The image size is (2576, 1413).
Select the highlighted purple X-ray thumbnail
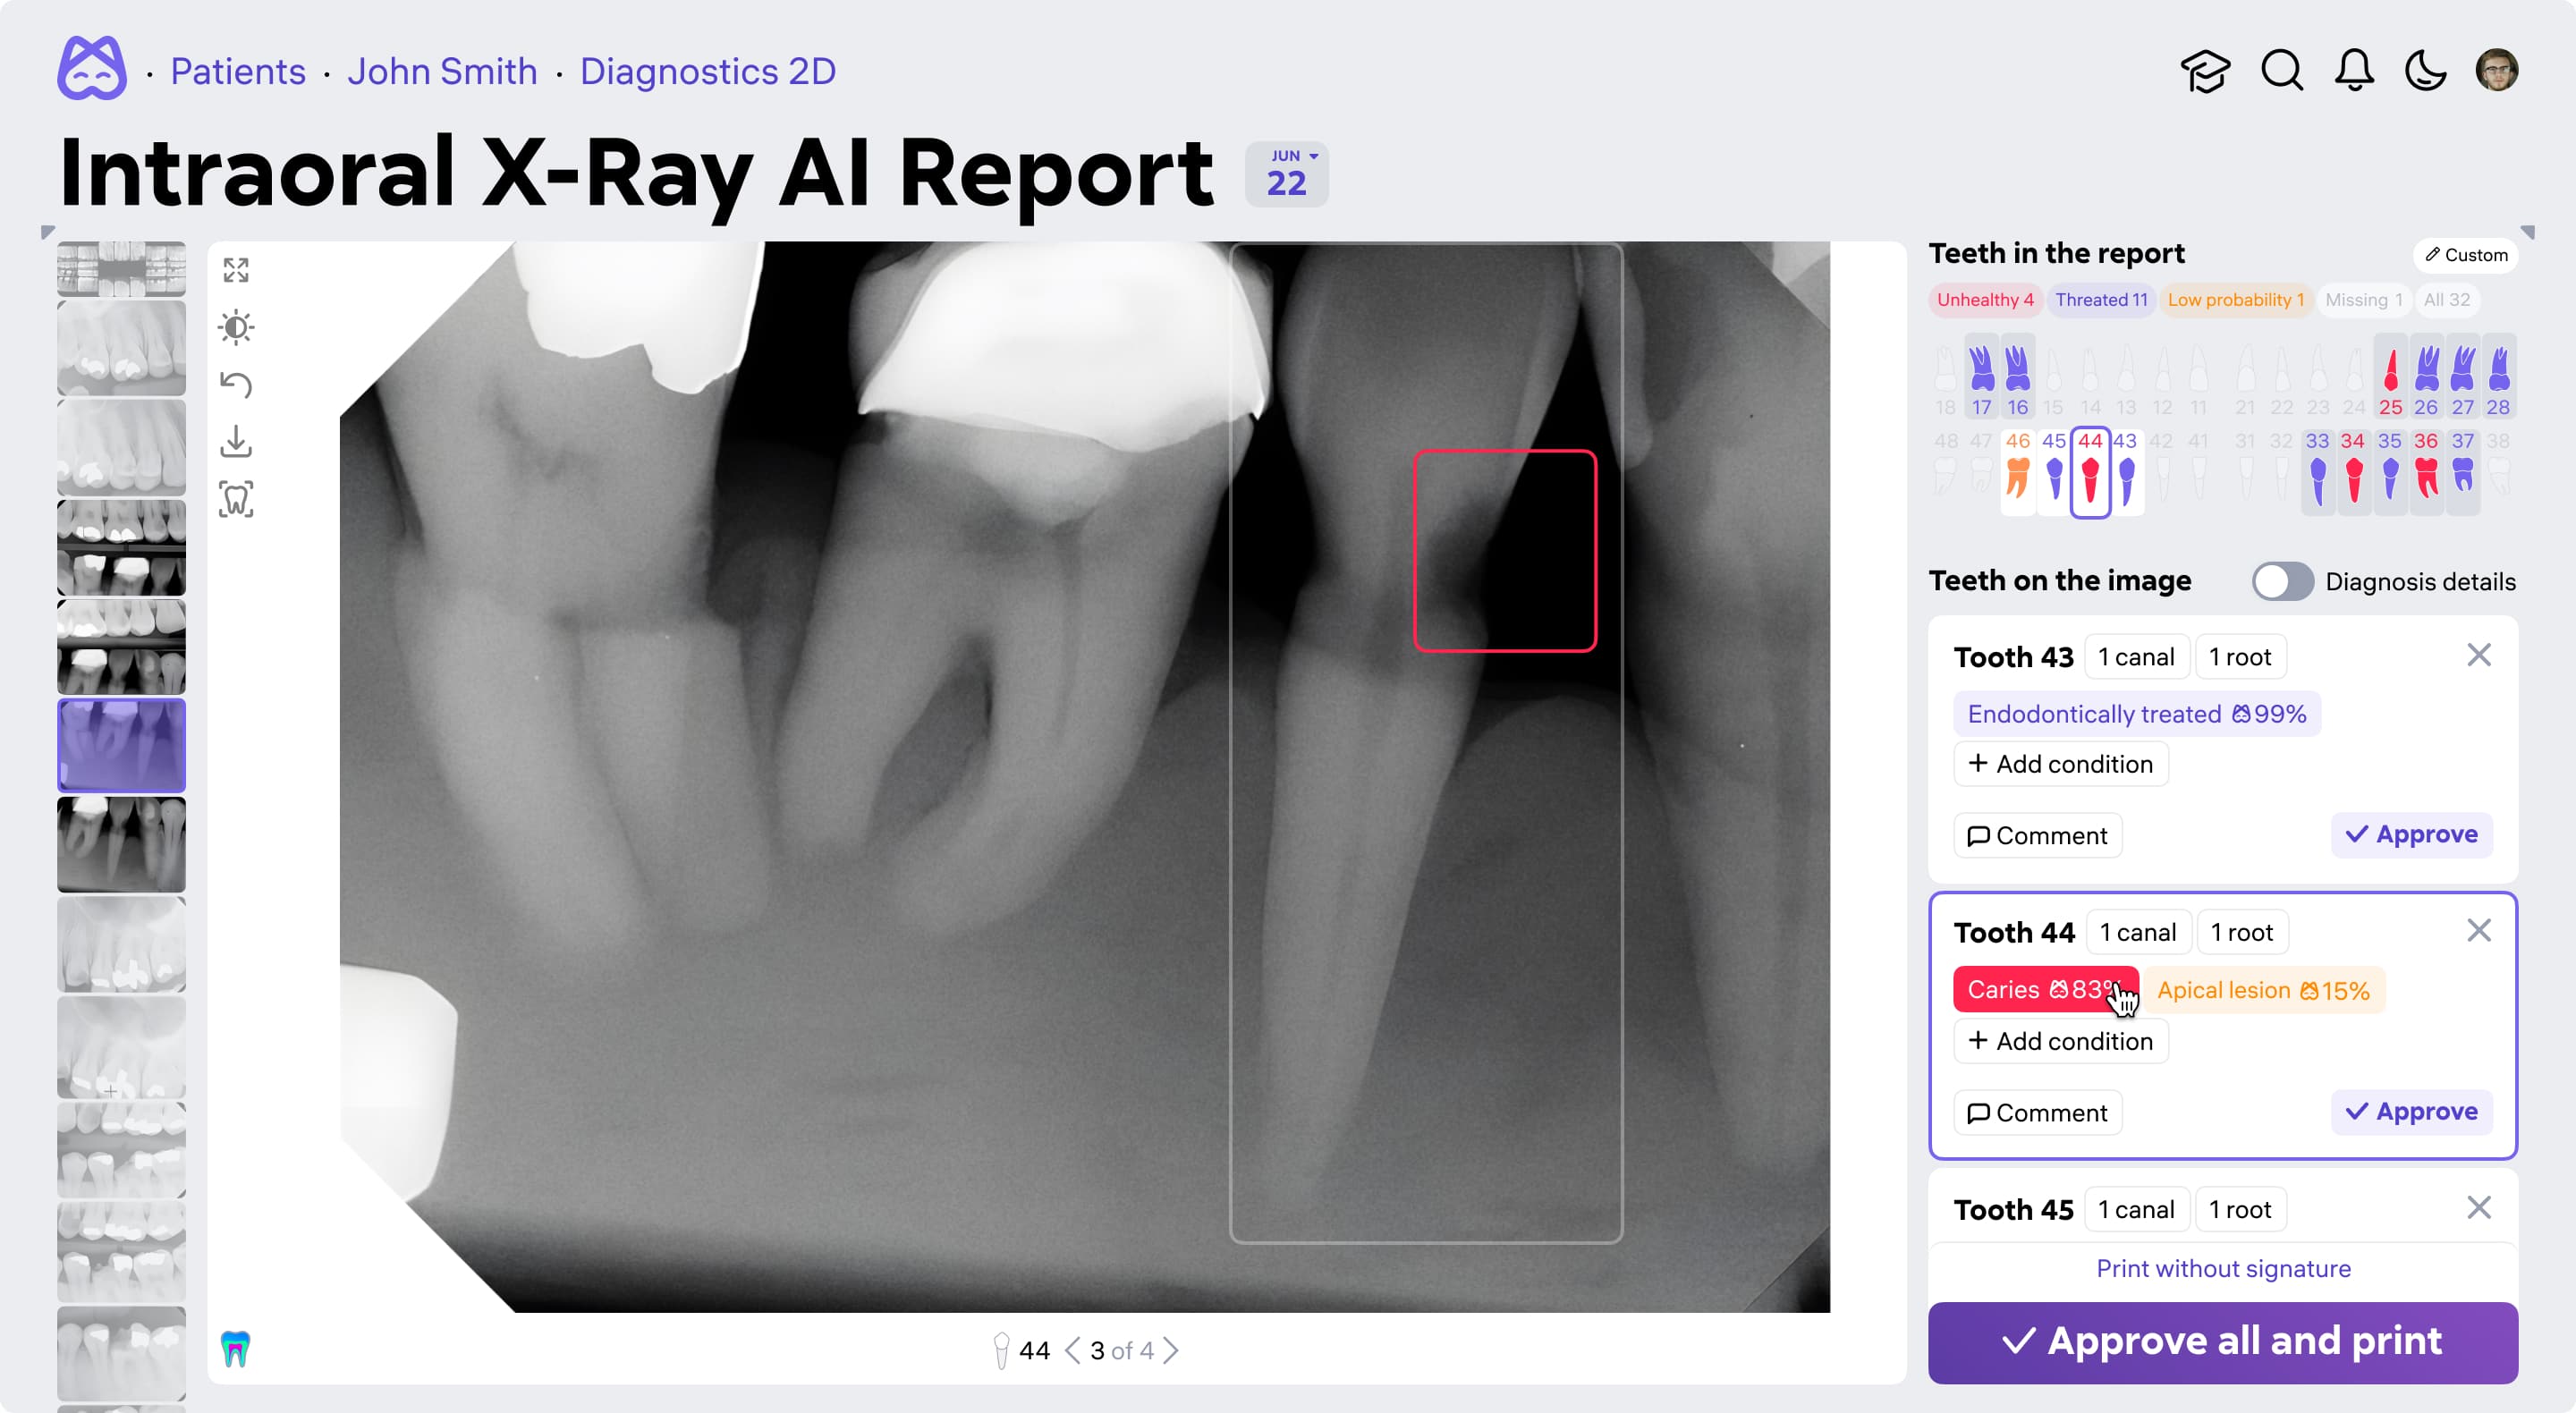point(121,745)
